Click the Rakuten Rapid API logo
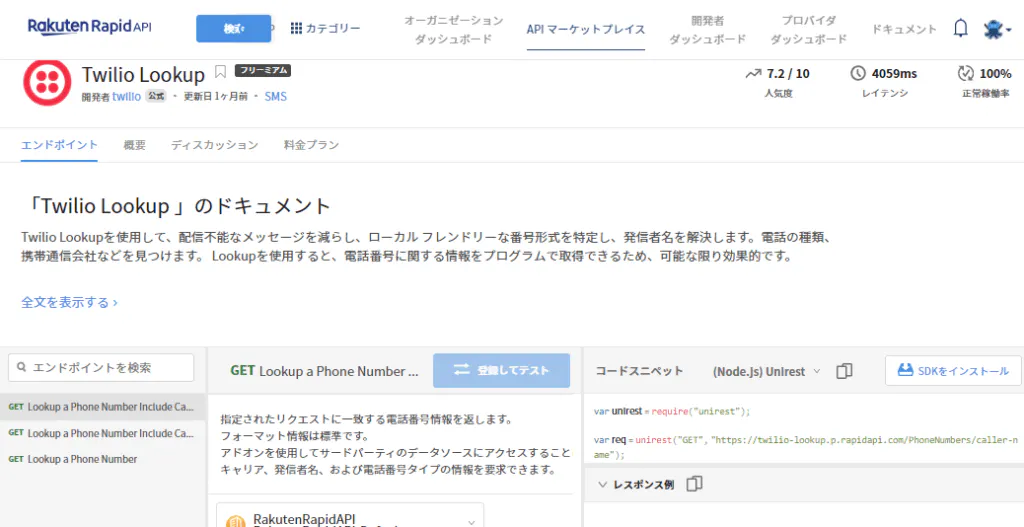This screenshot has height=527, width=1024. pyautogui.click(x=89, y=27)
